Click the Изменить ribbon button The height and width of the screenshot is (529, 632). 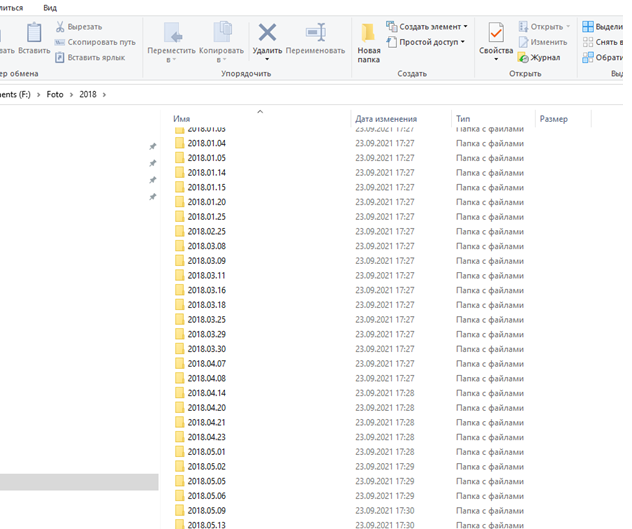pyautogui.click(x=543, y=42)
